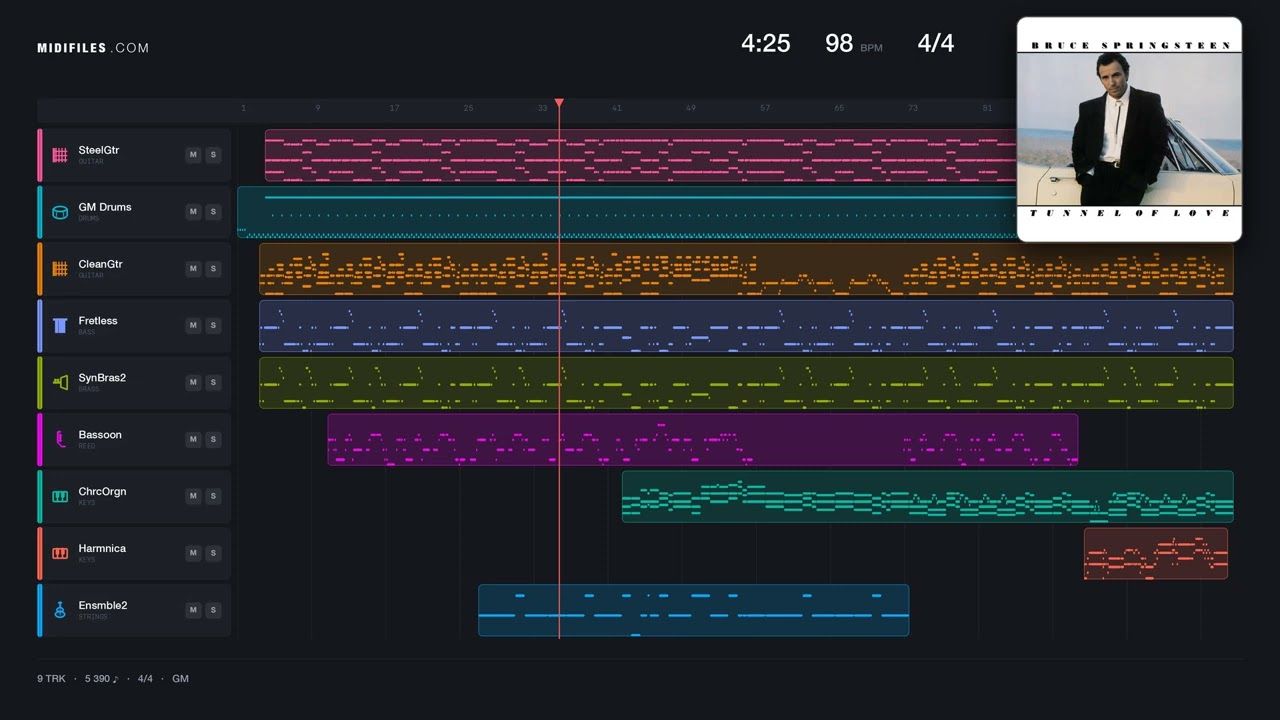Click the MIDIFILES.COM logo
The height and width of the screenshot is (720, 1280).
(x=93, y=48)
